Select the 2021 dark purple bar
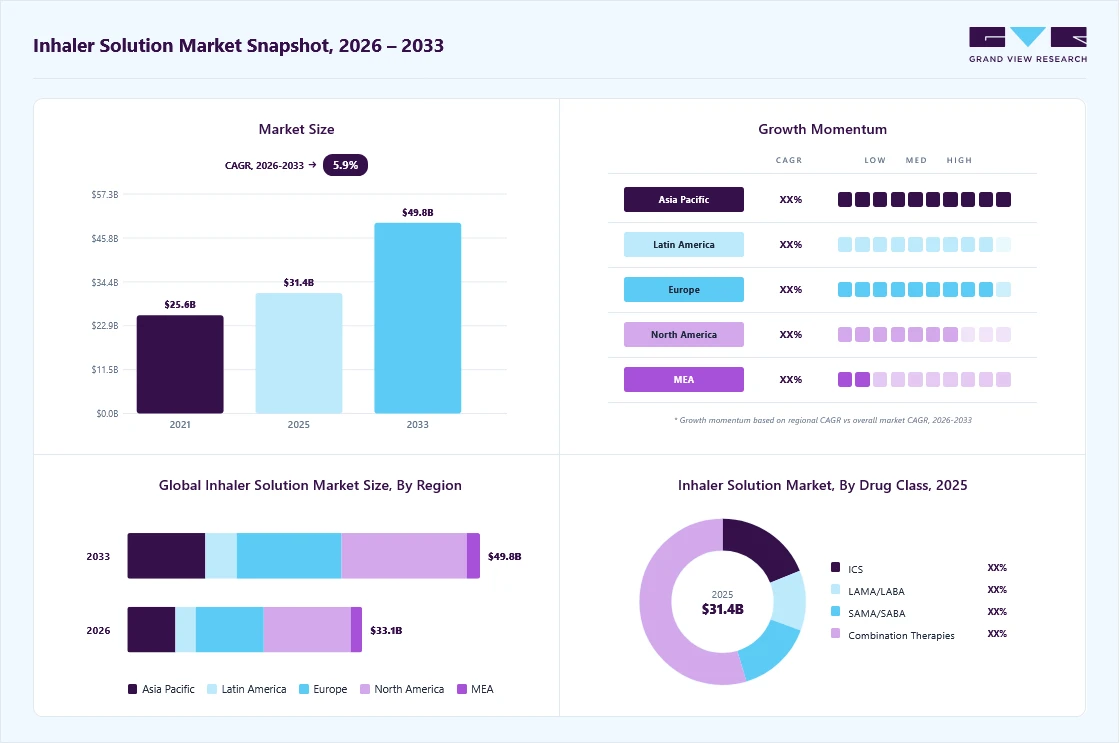Screen dimensions: 1120x743 click(180, 364)
